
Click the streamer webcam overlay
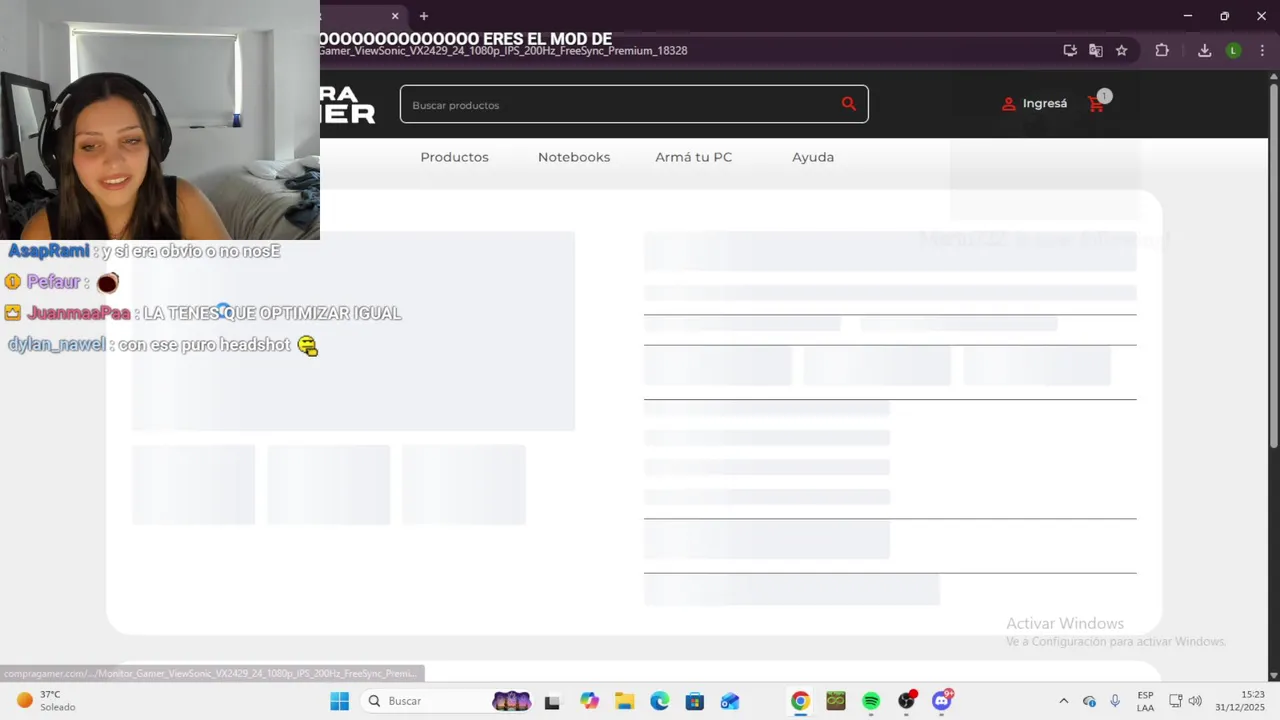[x=160, y=120]
